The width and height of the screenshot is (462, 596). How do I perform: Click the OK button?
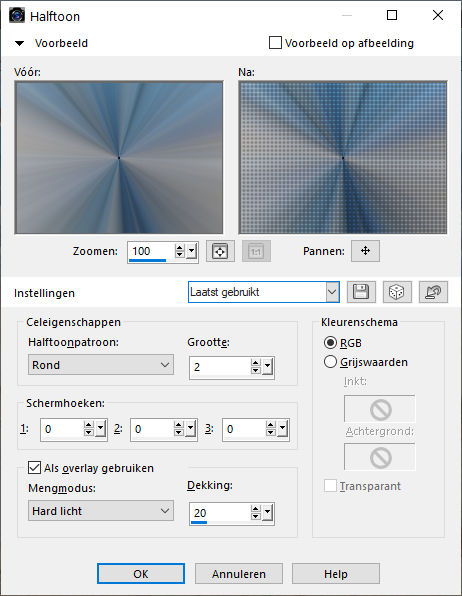pos(141,574)
